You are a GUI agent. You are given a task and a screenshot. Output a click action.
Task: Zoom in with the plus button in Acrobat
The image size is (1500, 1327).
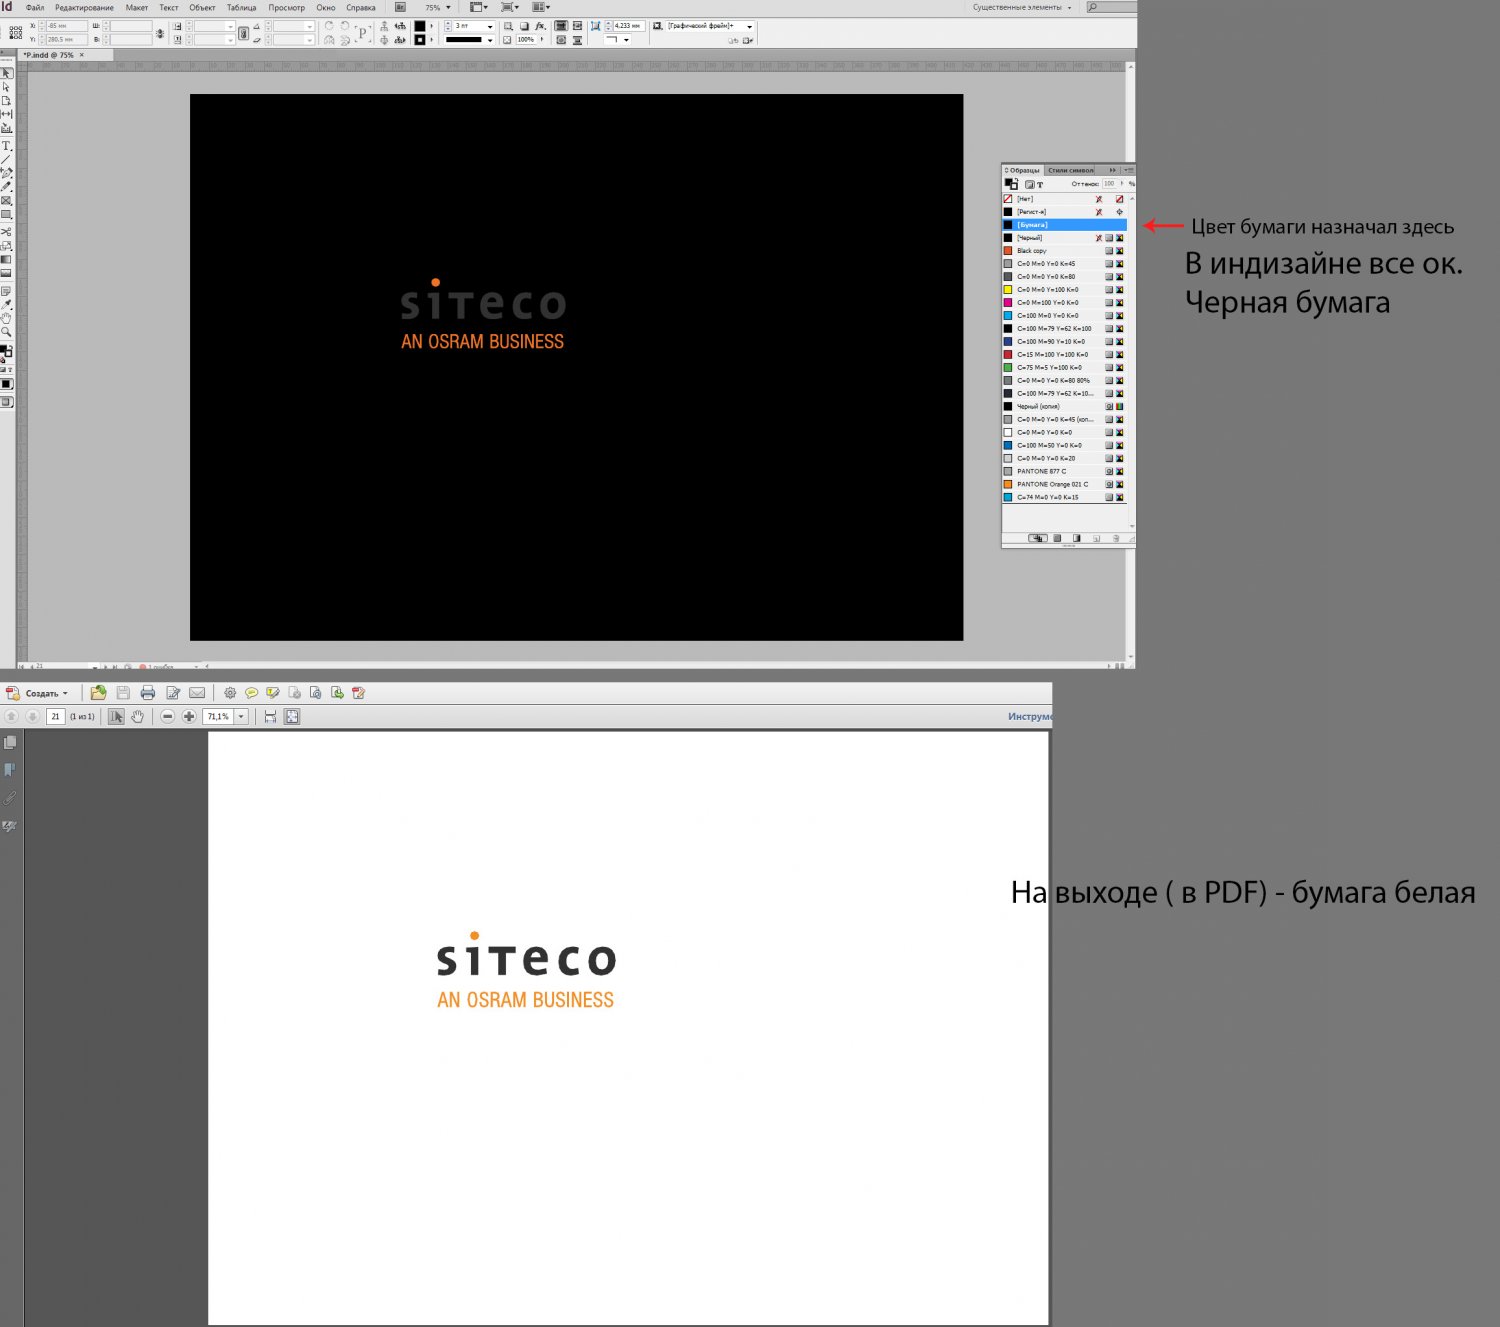pos(189,717)
